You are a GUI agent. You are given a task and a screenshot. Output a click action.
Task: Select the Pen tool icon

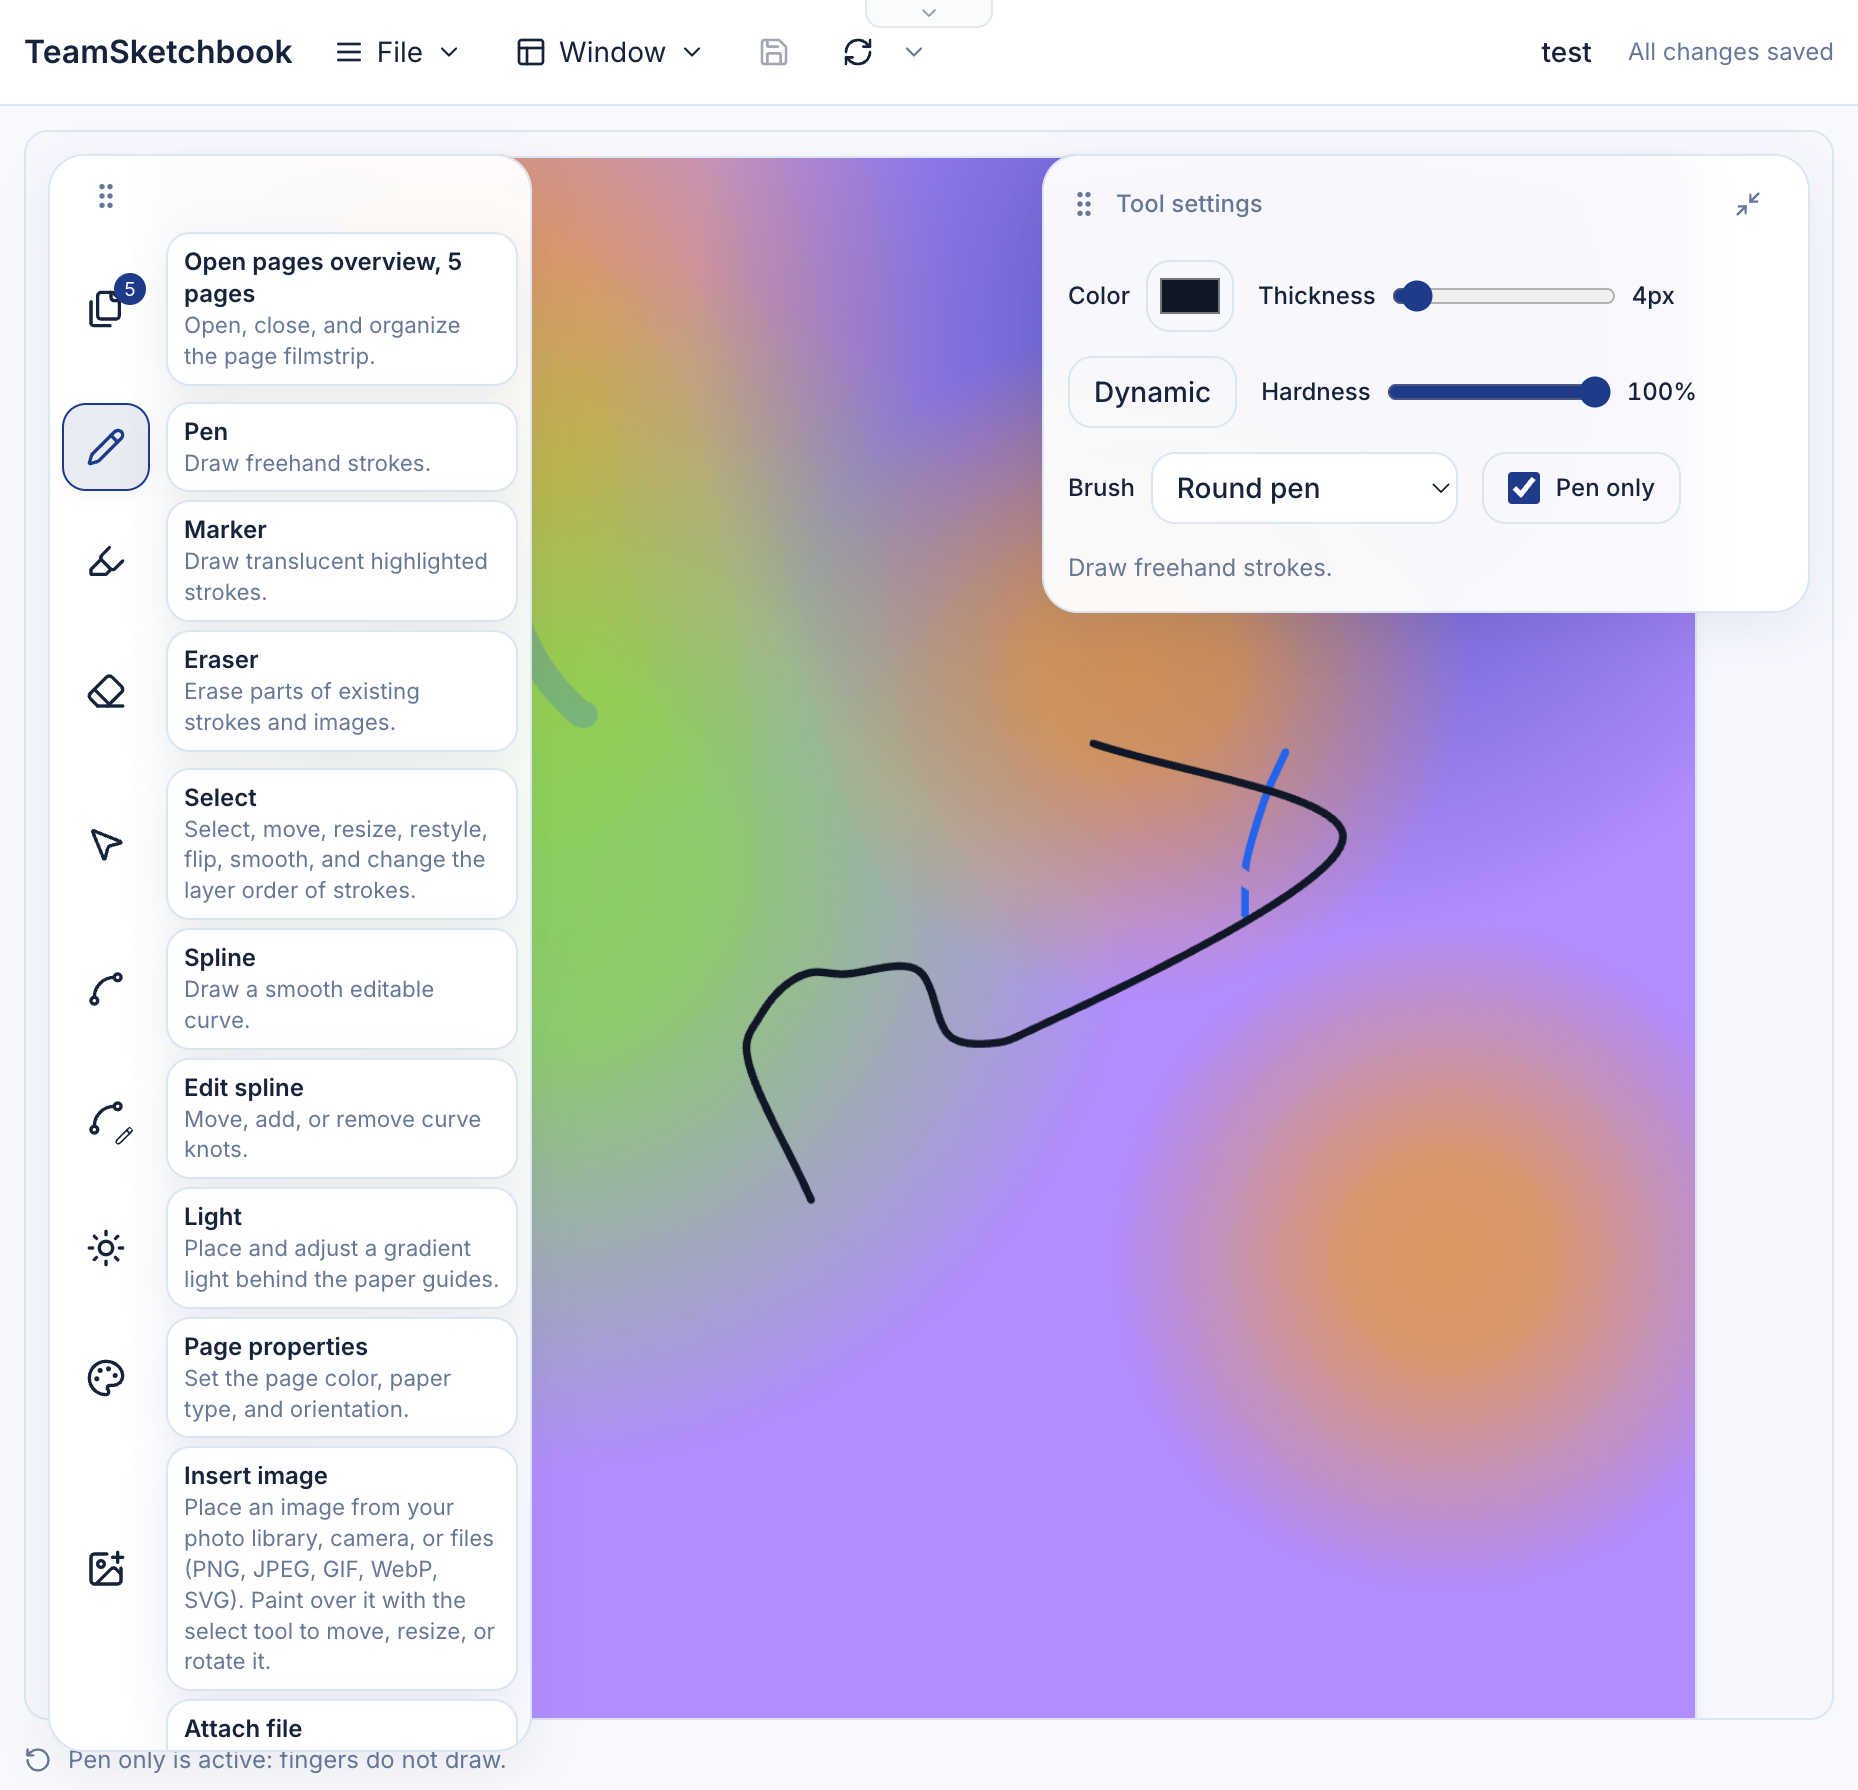coord(106,447)
